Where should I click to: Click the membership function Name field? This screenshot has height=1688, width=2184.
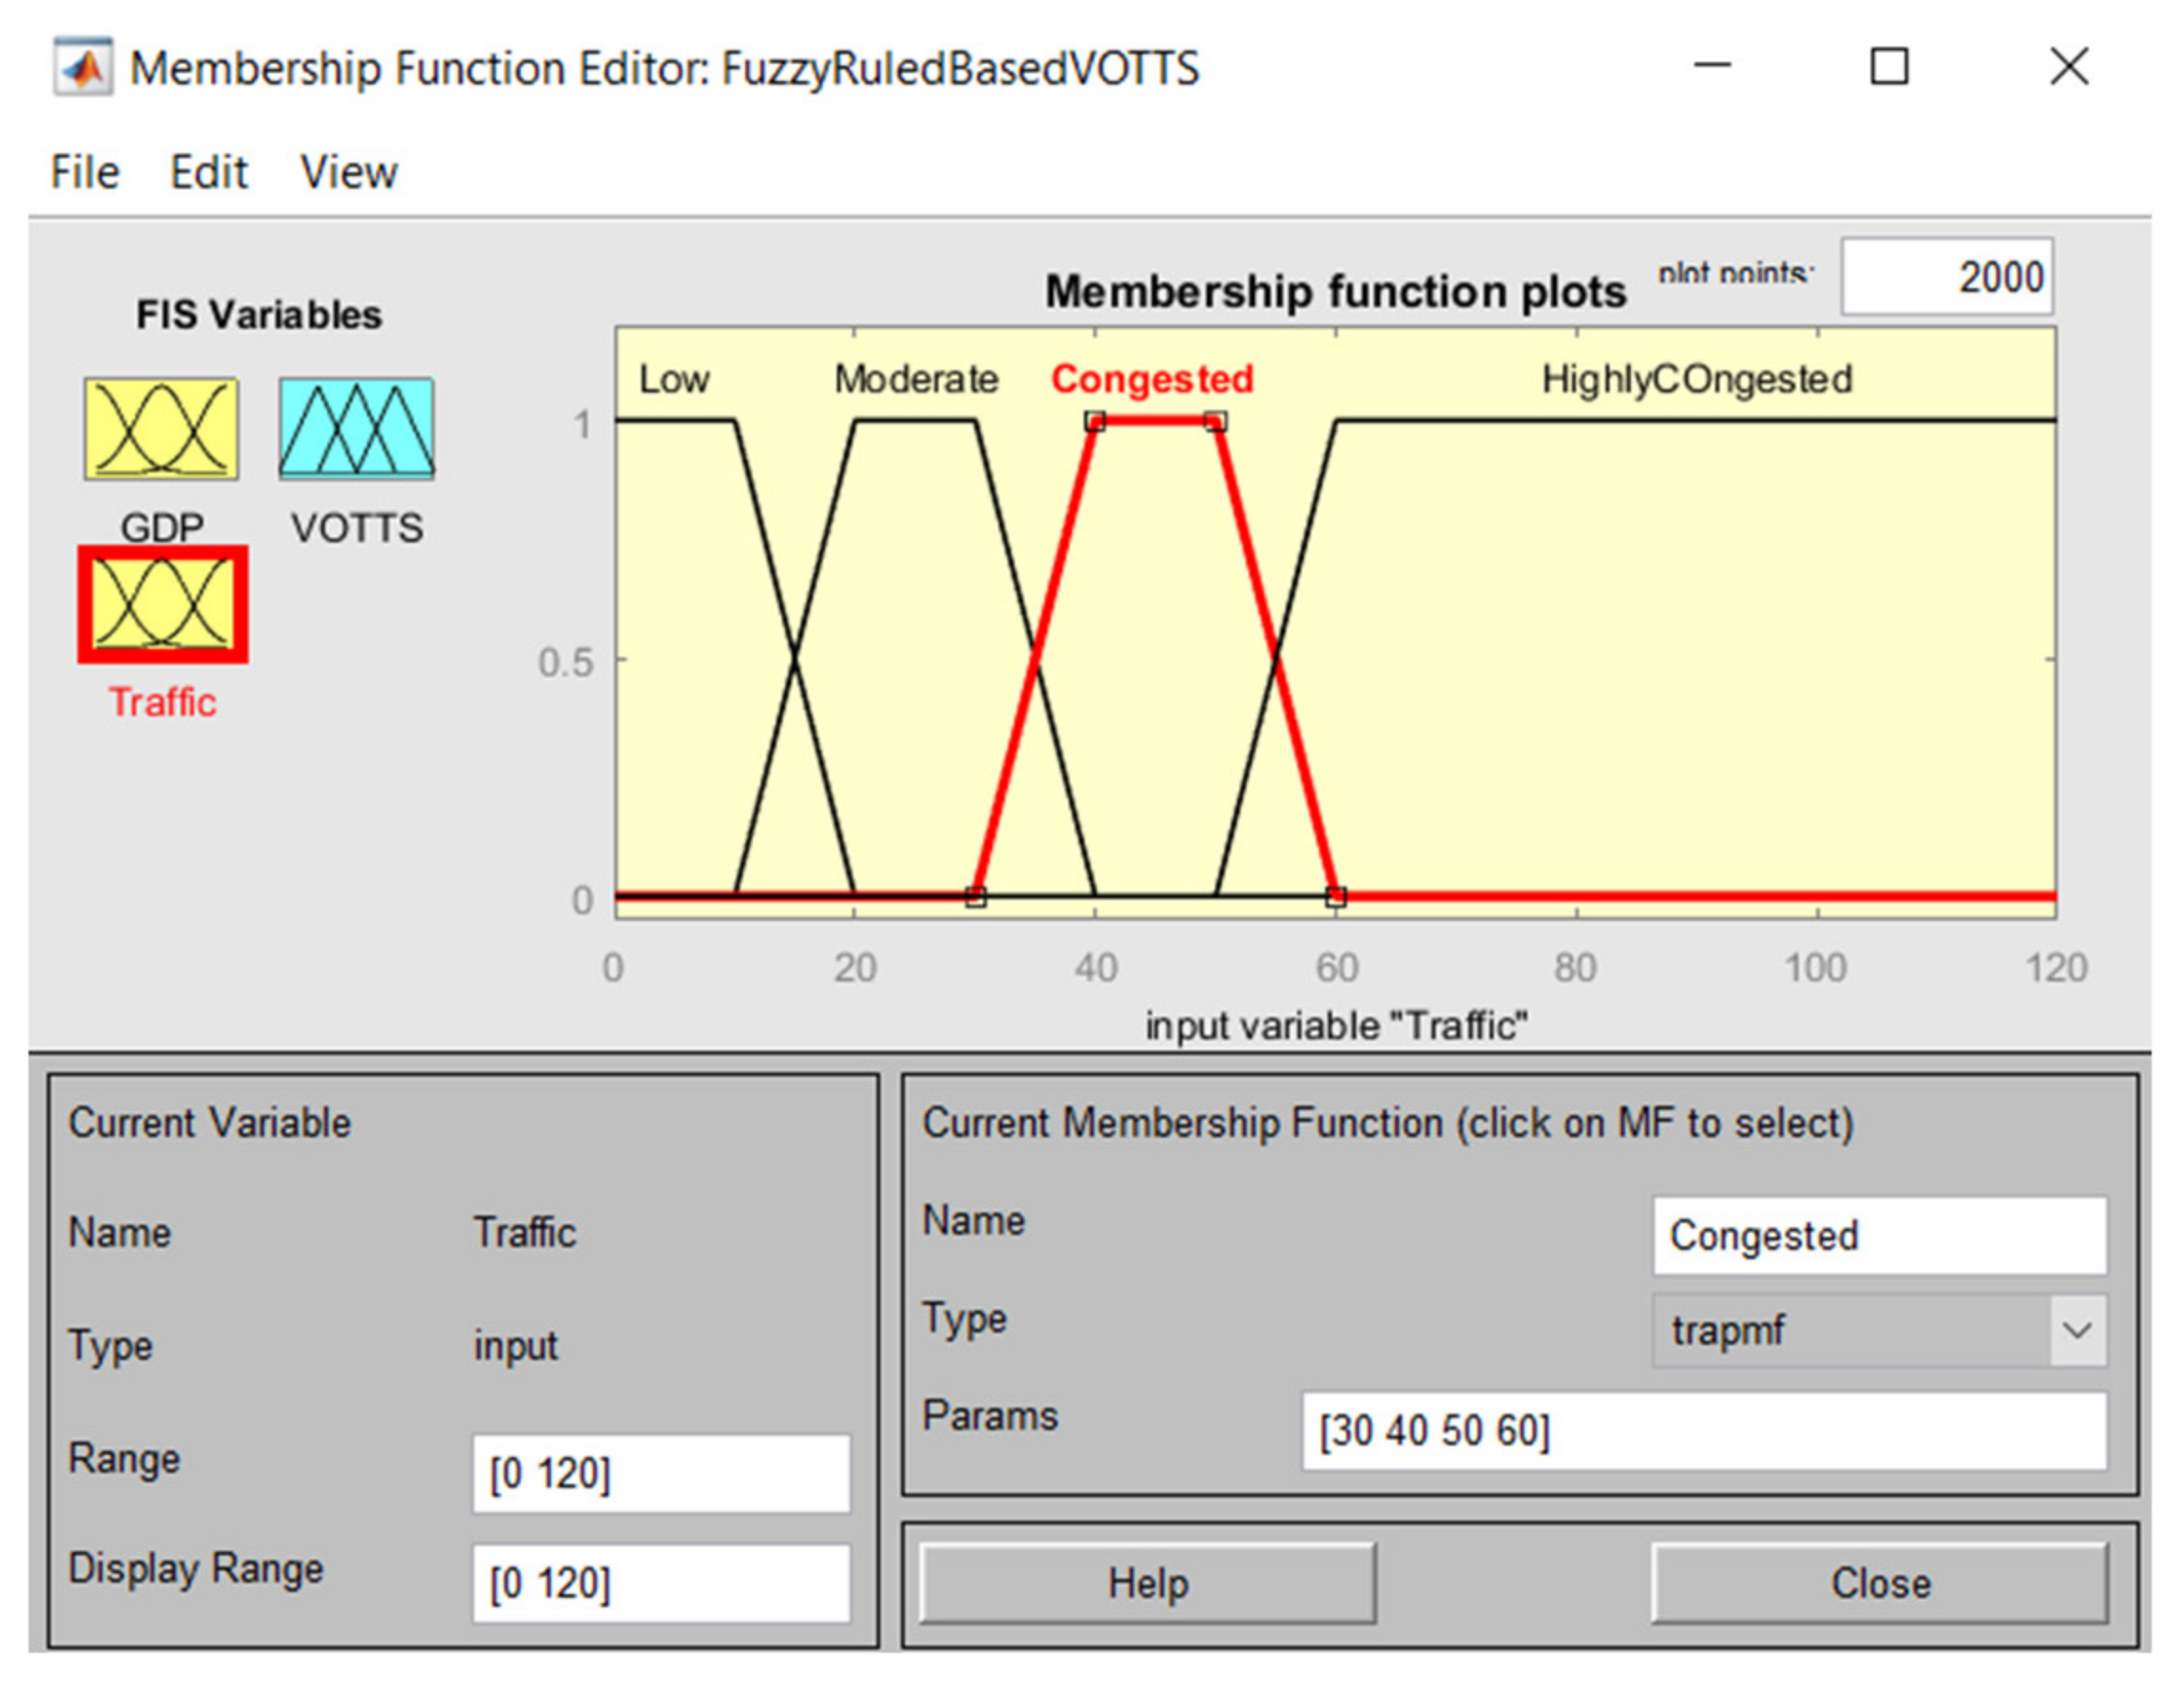tap(1878, 1236)
